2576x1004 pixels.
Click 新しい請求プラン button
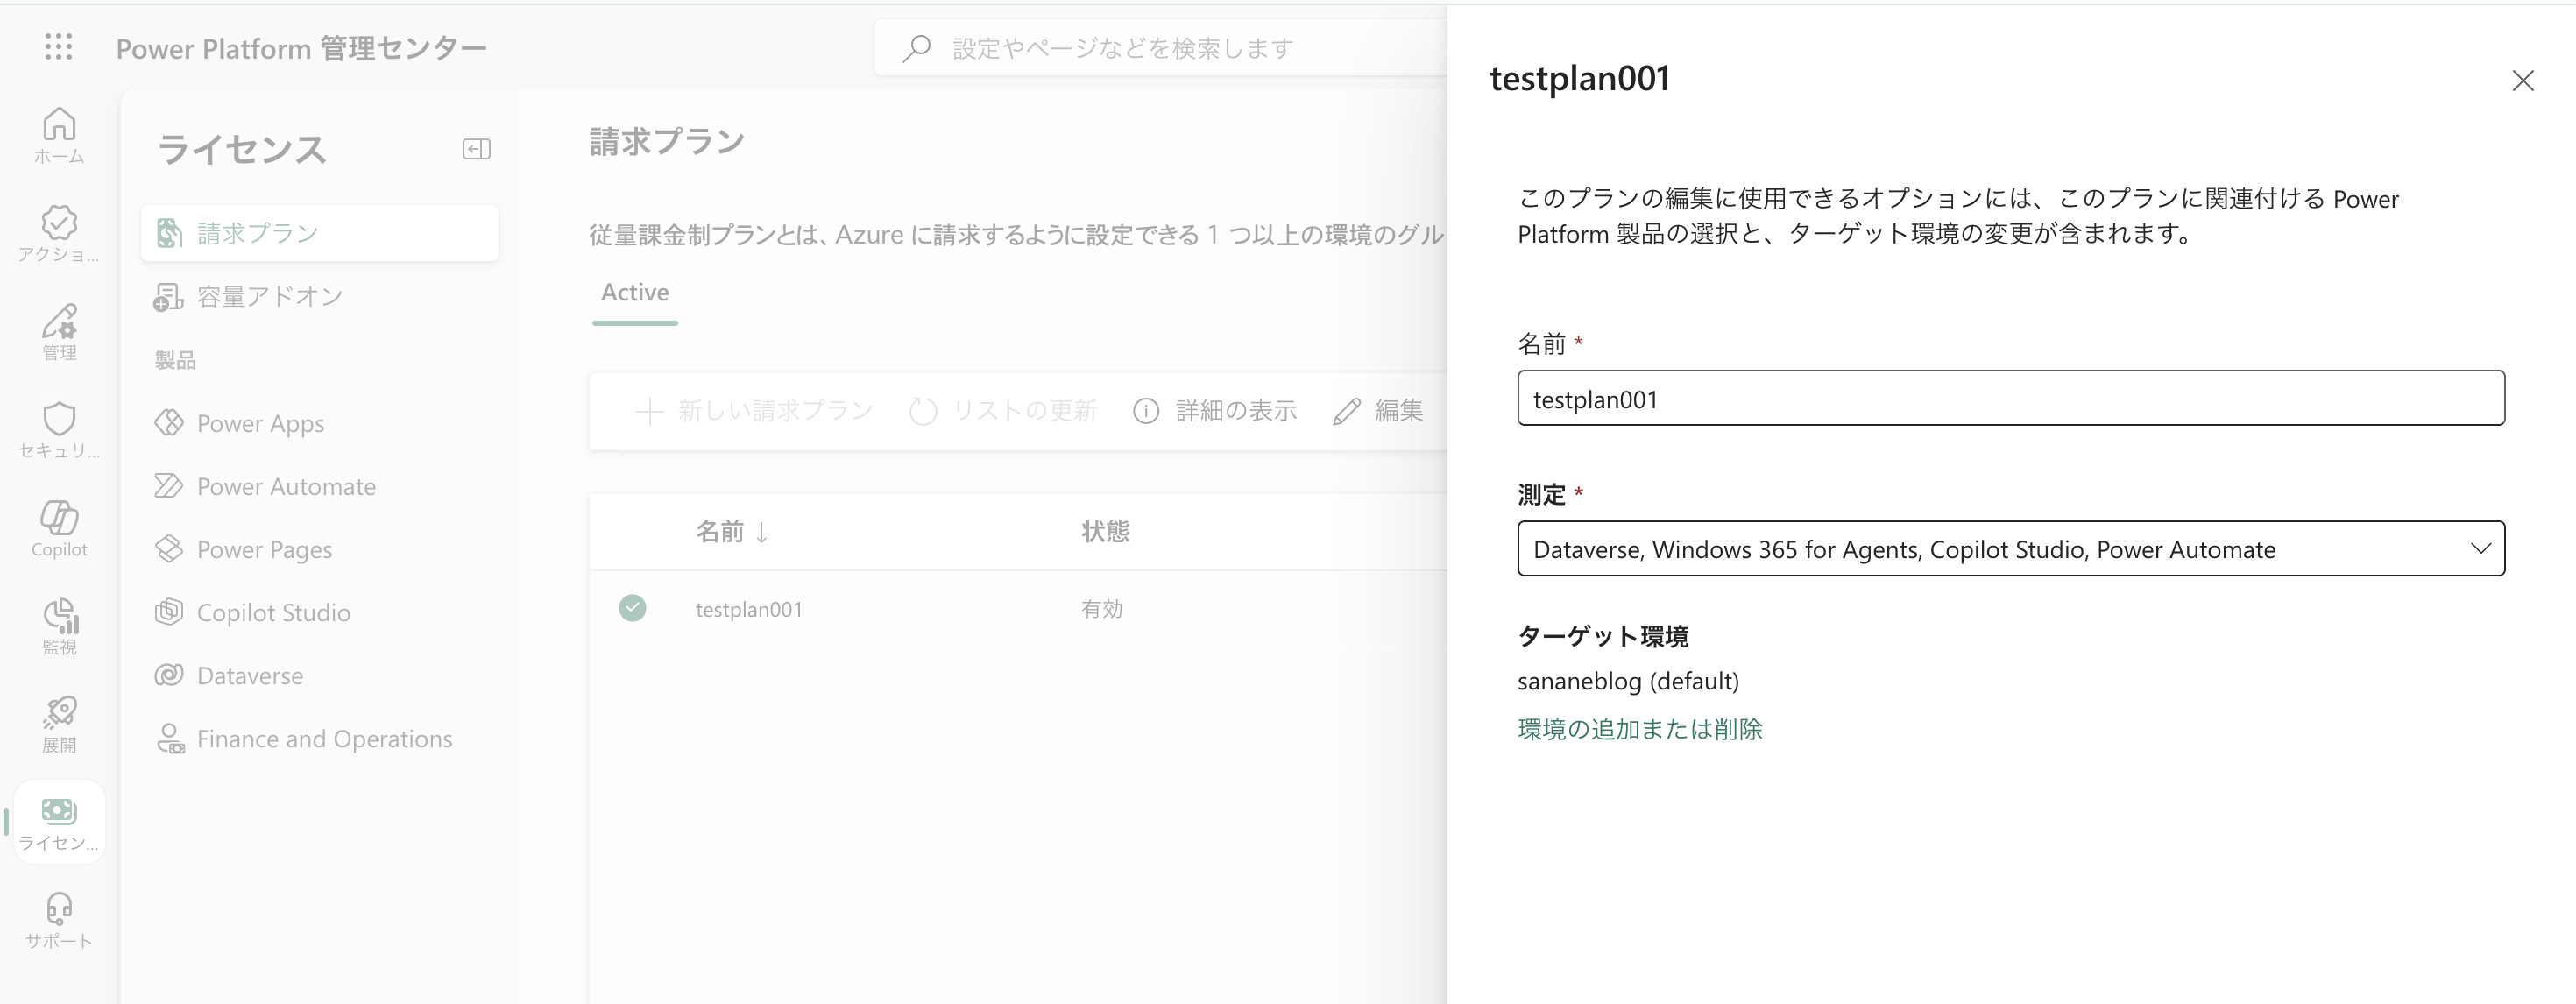click(755, 410)
